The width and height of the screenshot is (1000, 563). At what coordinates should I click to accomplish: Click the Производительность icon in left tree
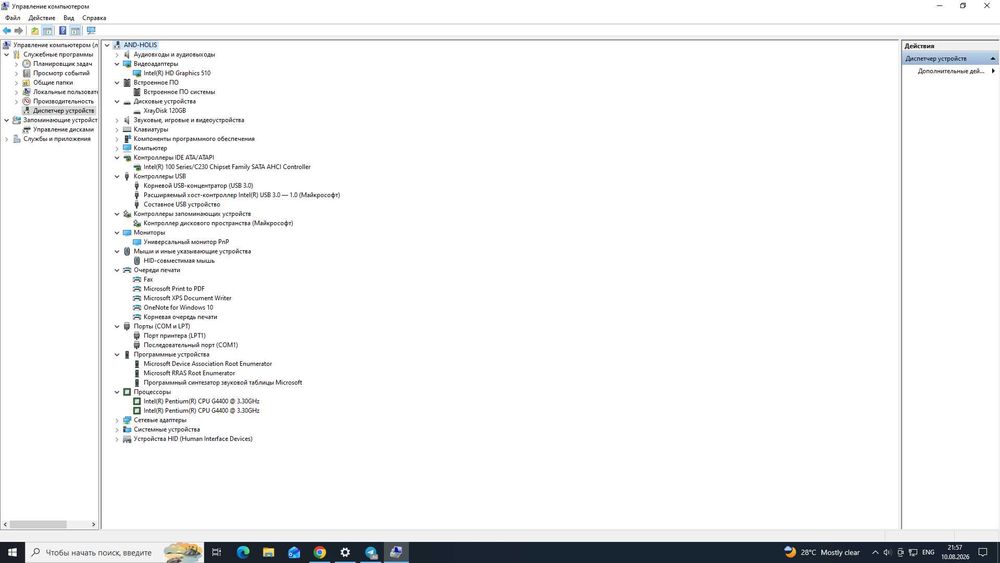[26, 101]
